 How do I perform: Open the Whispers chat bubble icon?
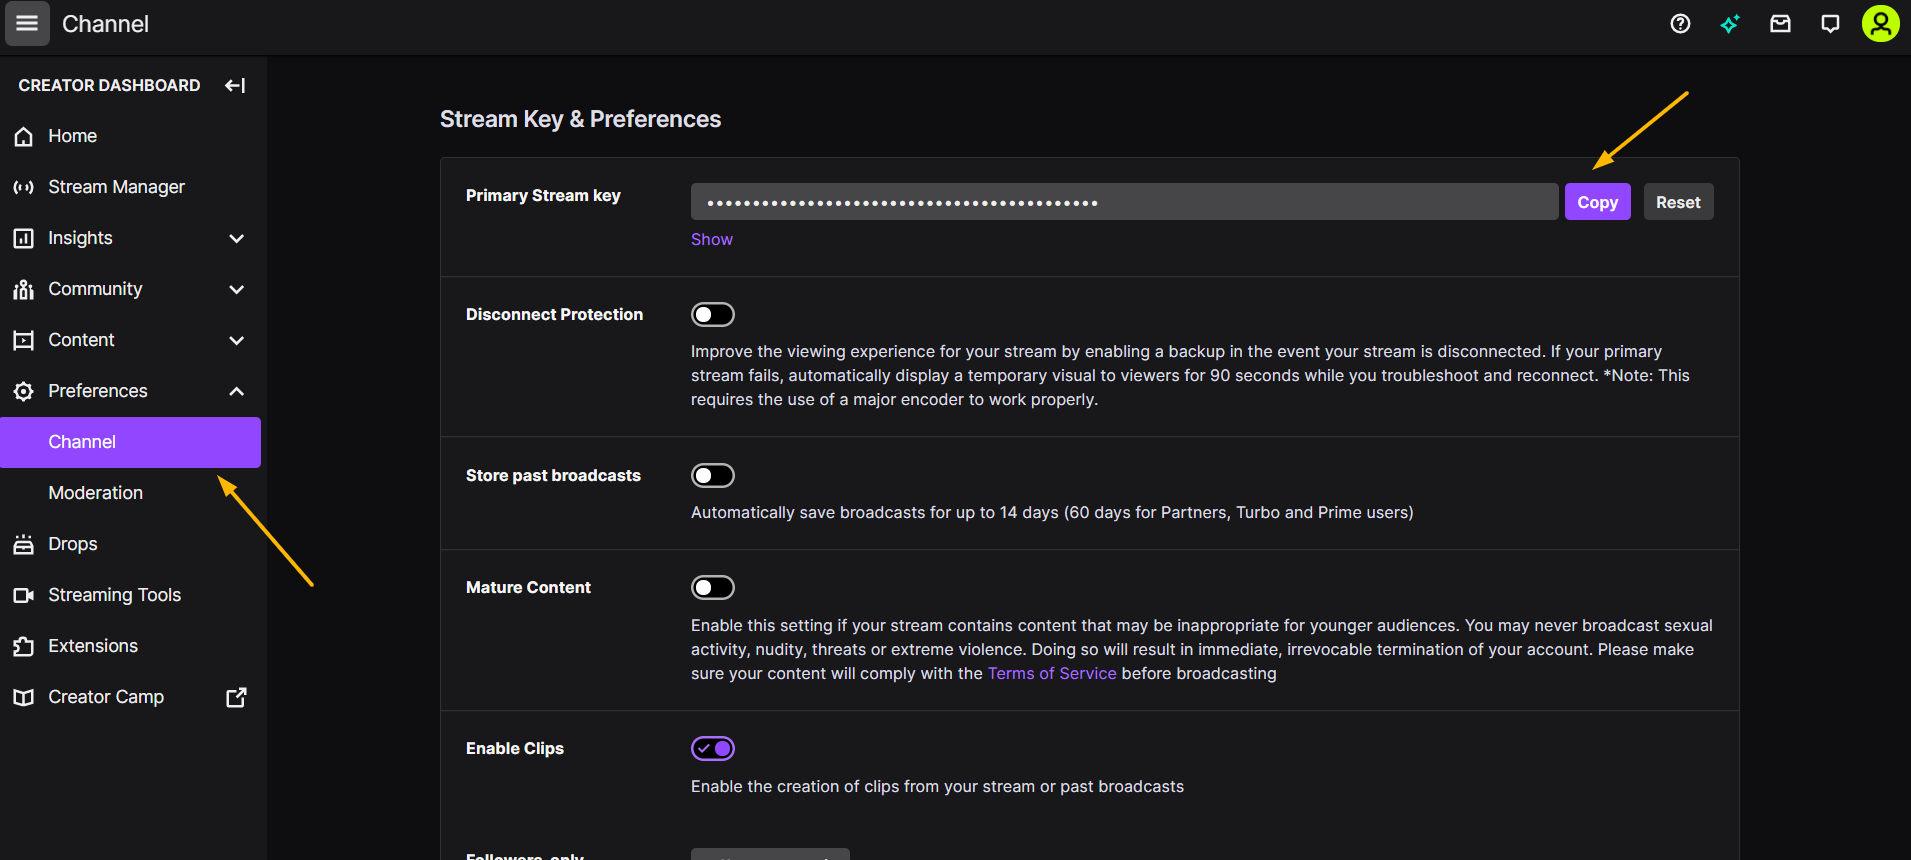1830,23
